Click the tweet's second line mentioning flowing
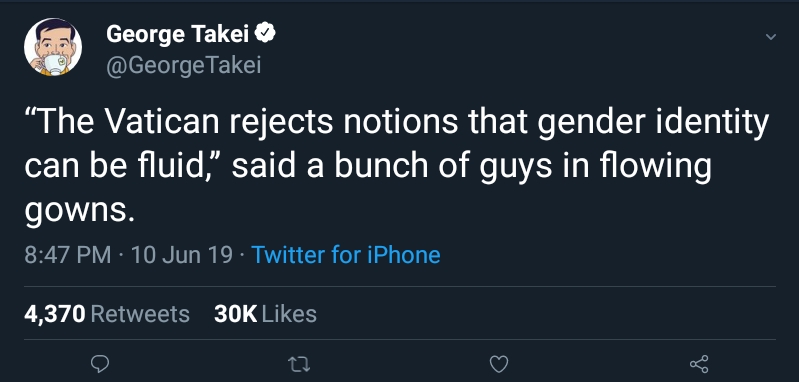Viewport: 799px width, 382px height. point(367,168)
